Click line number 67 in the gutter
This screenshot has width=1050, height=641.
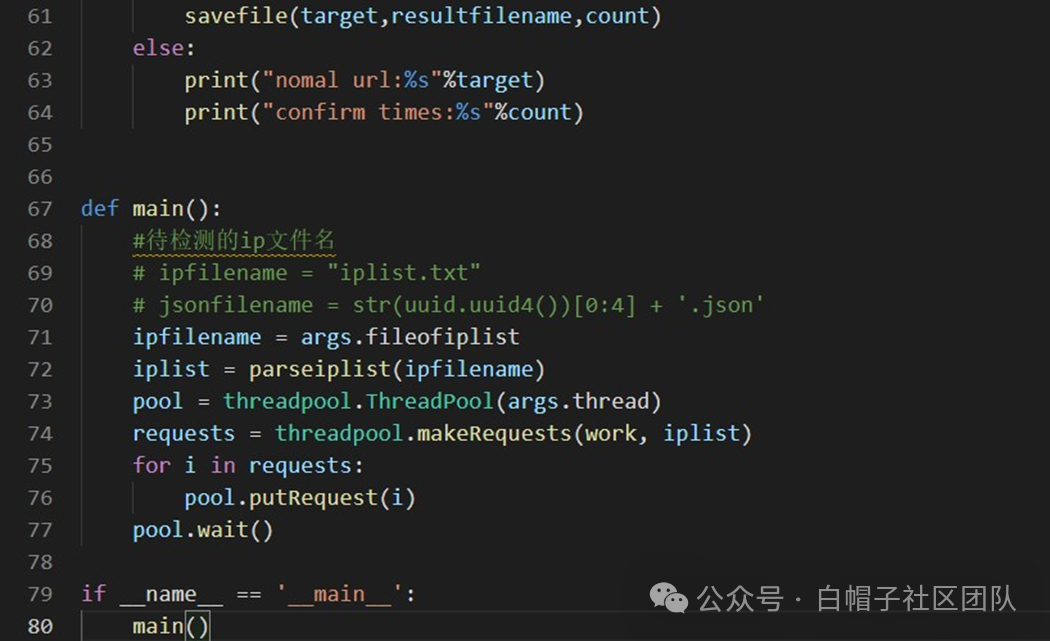(40, 209)
